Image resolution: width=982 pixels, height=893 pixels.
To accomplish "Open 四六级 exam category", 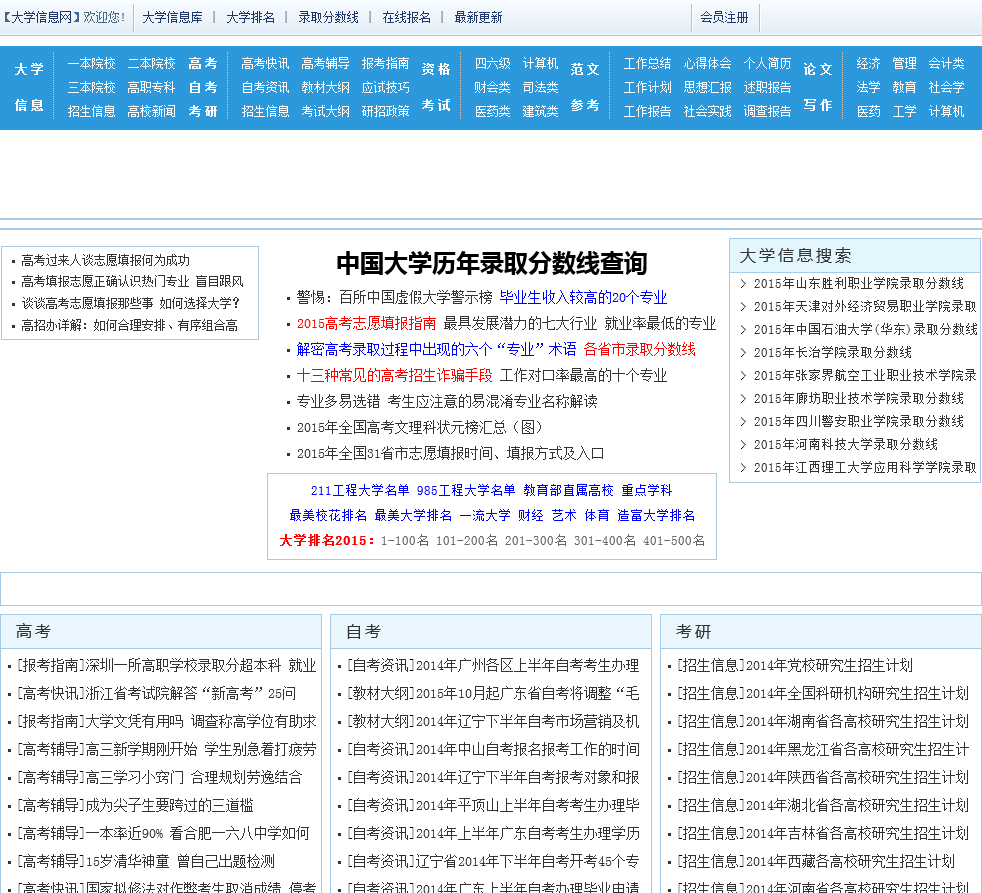I will (492, 63).
